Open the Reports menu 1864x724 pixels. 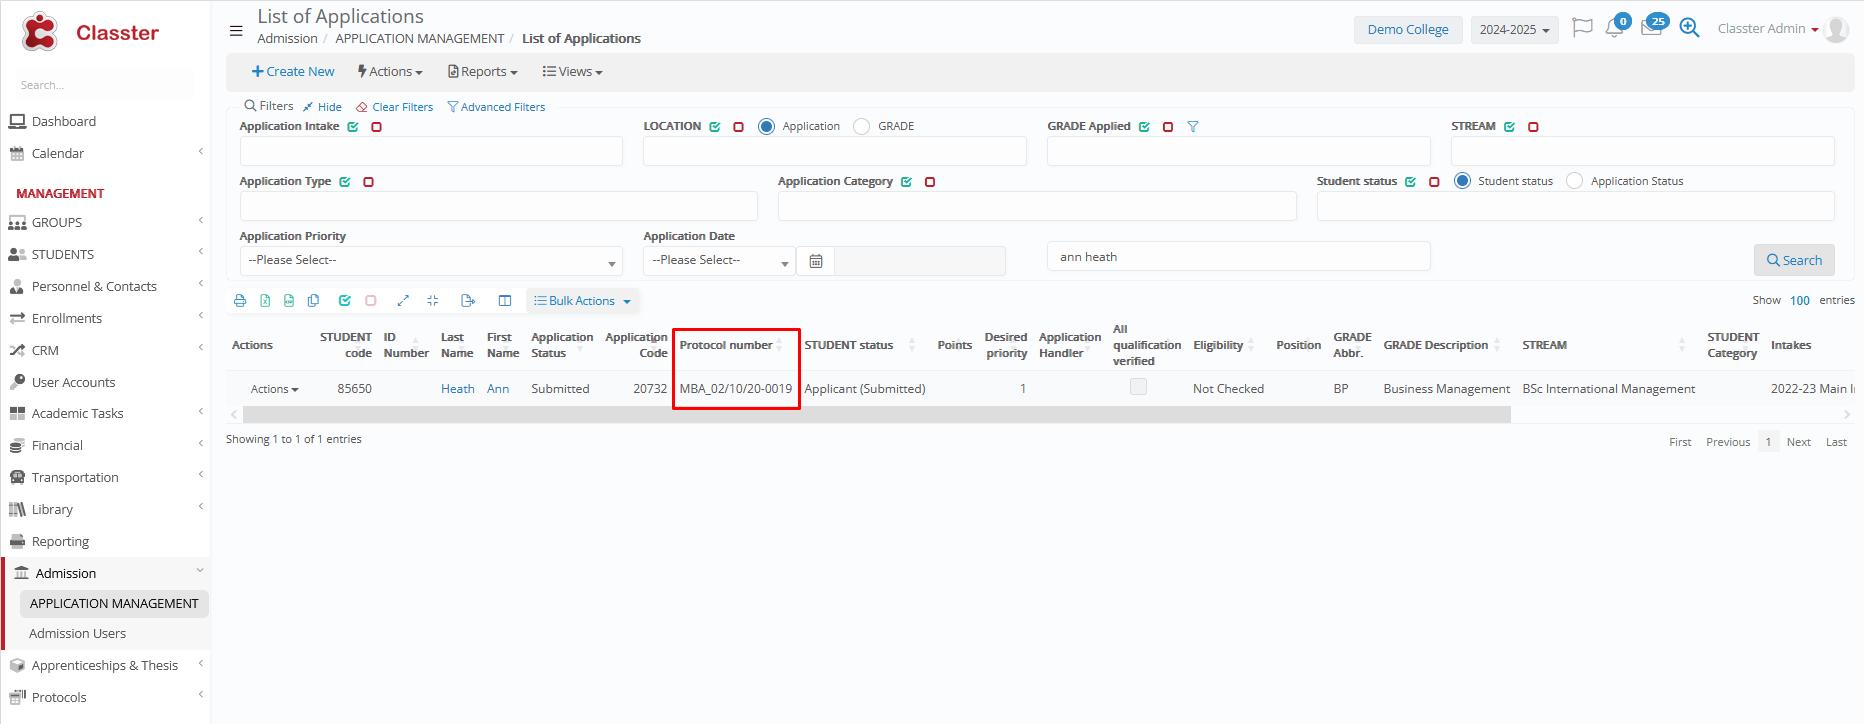point(483,72)
